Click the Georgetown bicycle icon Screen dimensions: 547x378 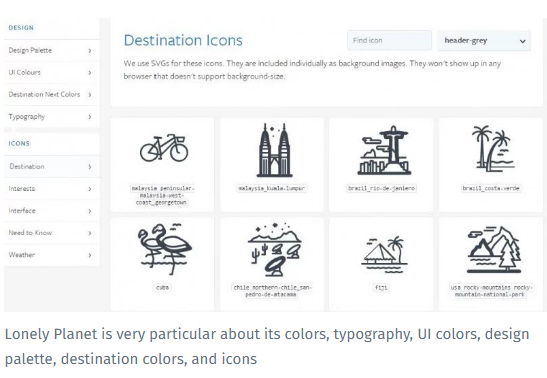point(164,148)
